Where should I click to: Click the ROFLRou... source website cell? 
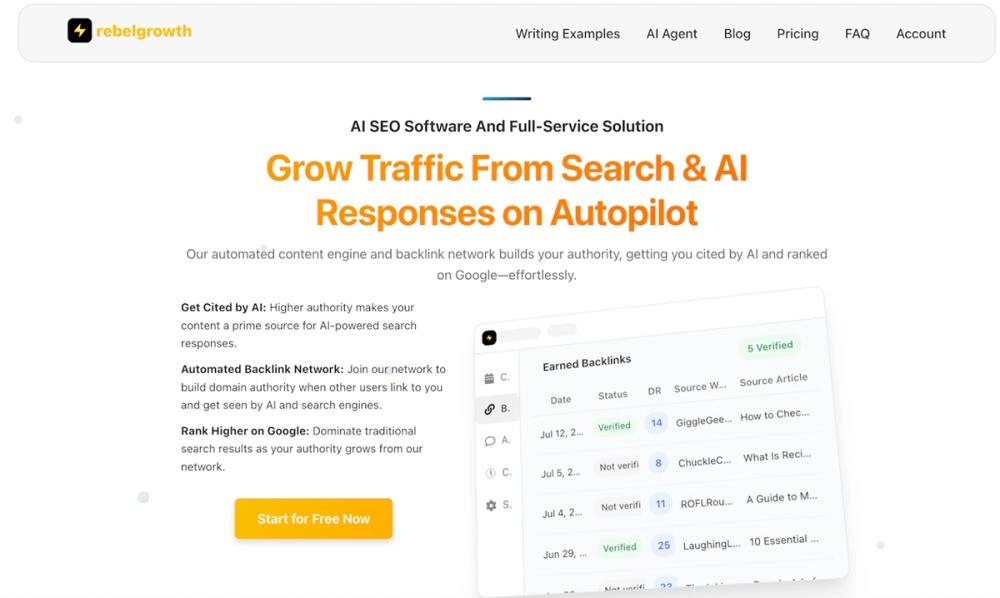click(706, 503)
